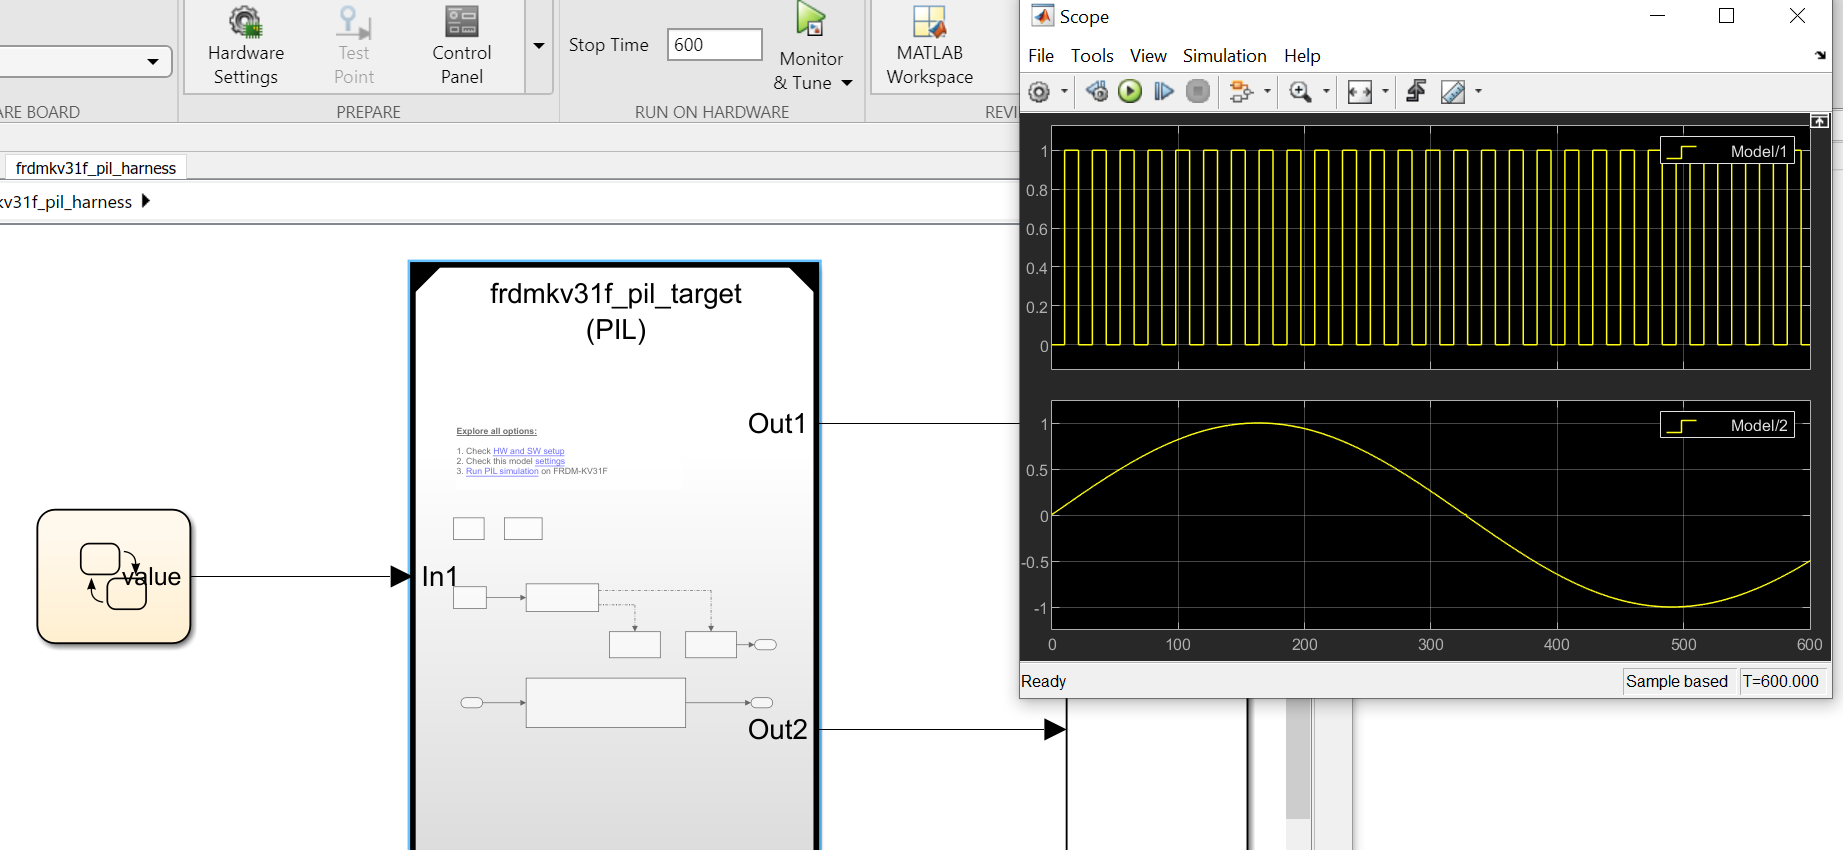Open the Monitor & Tune dropdown arrow
Screen dimensions: 1843x850
(x=847, y=83)
